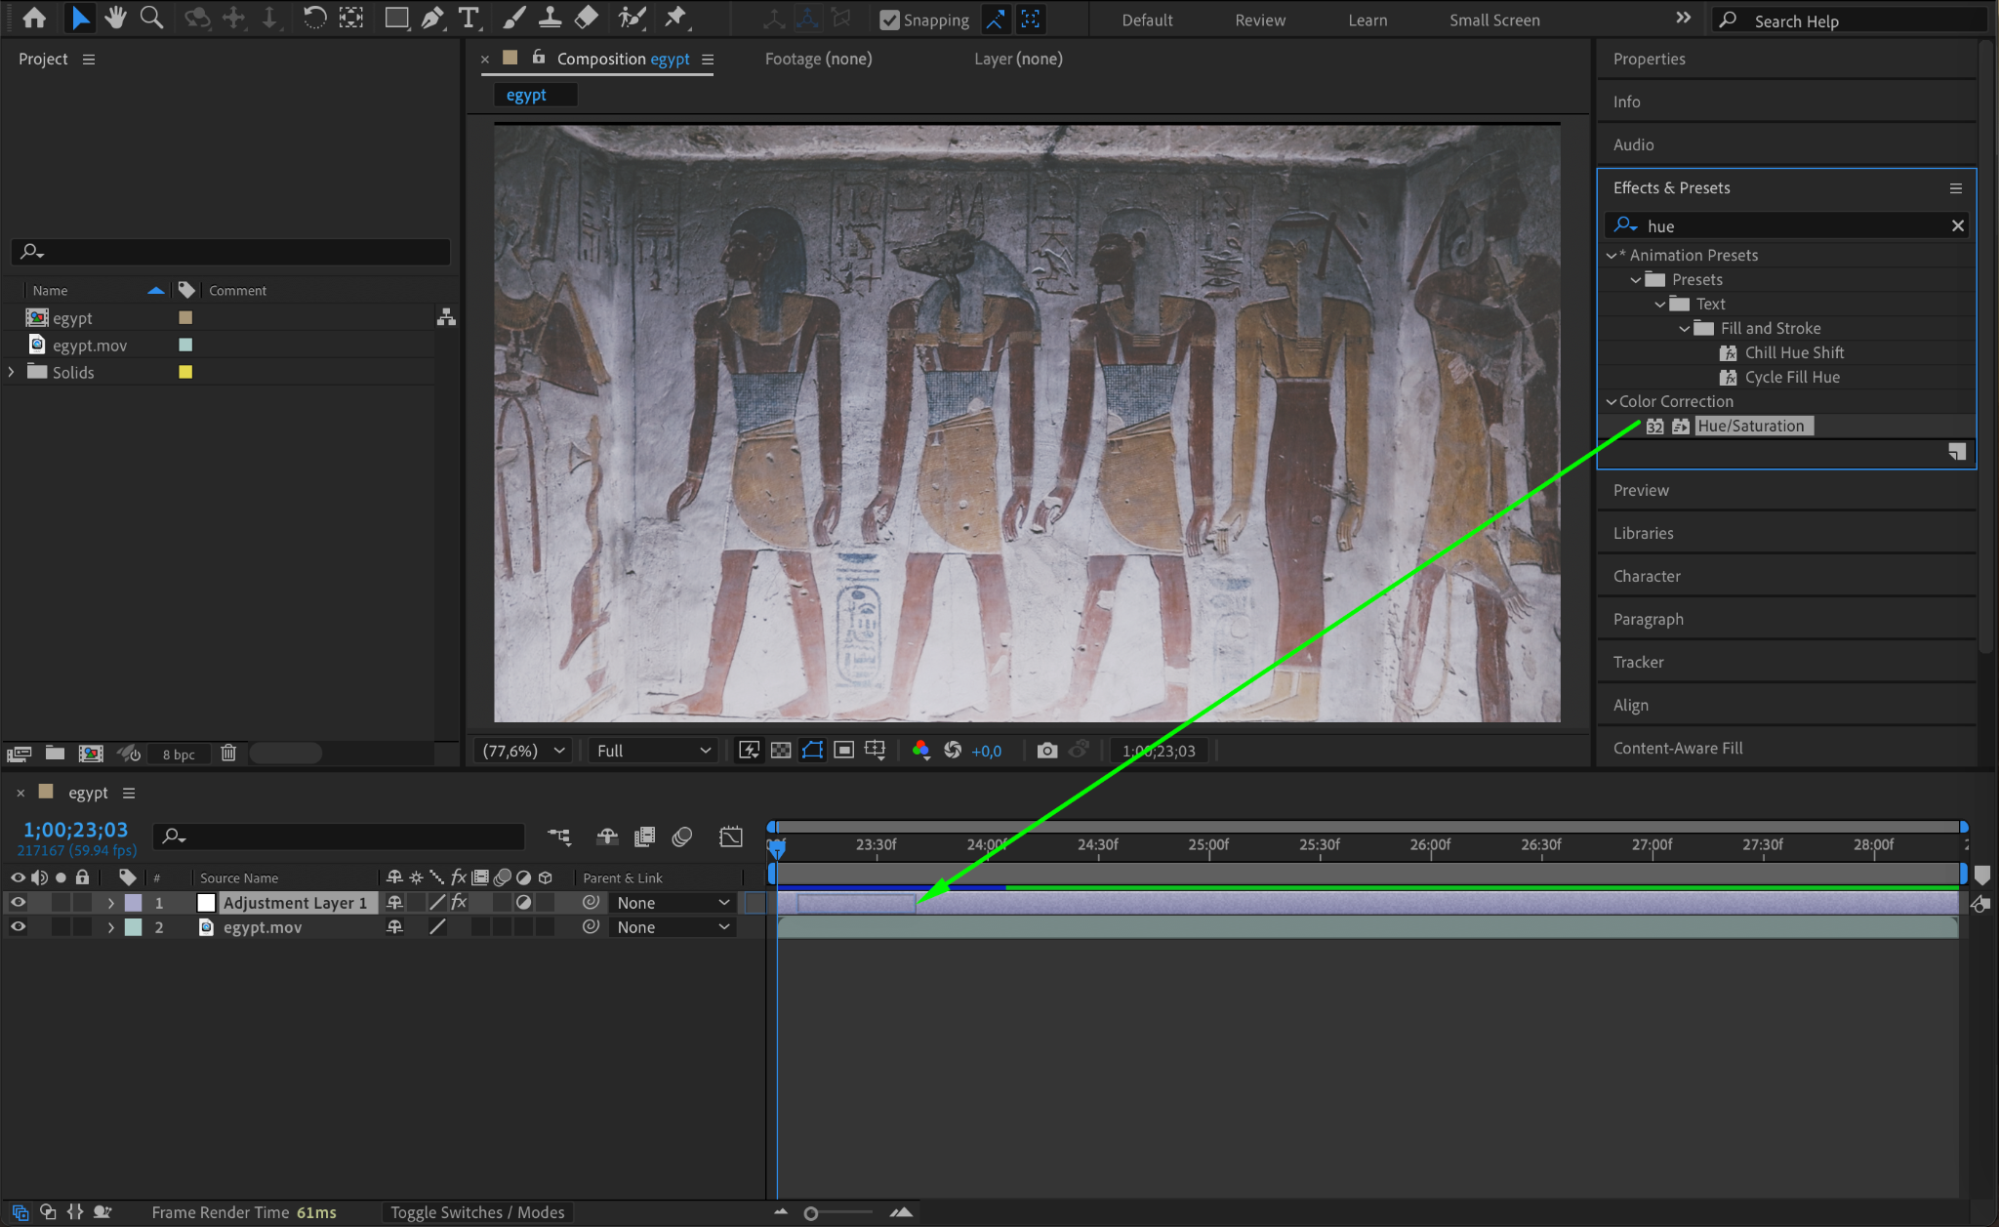The image size is (1999, 1227).
Task: Hide Adjustment Layer 1 with eye icon
Action: coord(18,902)
